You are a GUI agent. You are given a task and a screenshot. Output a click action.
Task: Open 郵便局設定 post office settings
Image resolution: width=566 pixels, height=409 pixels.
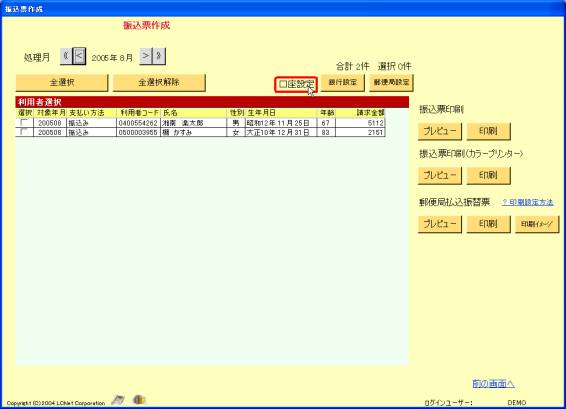pyautogui.click(x=391, y=83)
